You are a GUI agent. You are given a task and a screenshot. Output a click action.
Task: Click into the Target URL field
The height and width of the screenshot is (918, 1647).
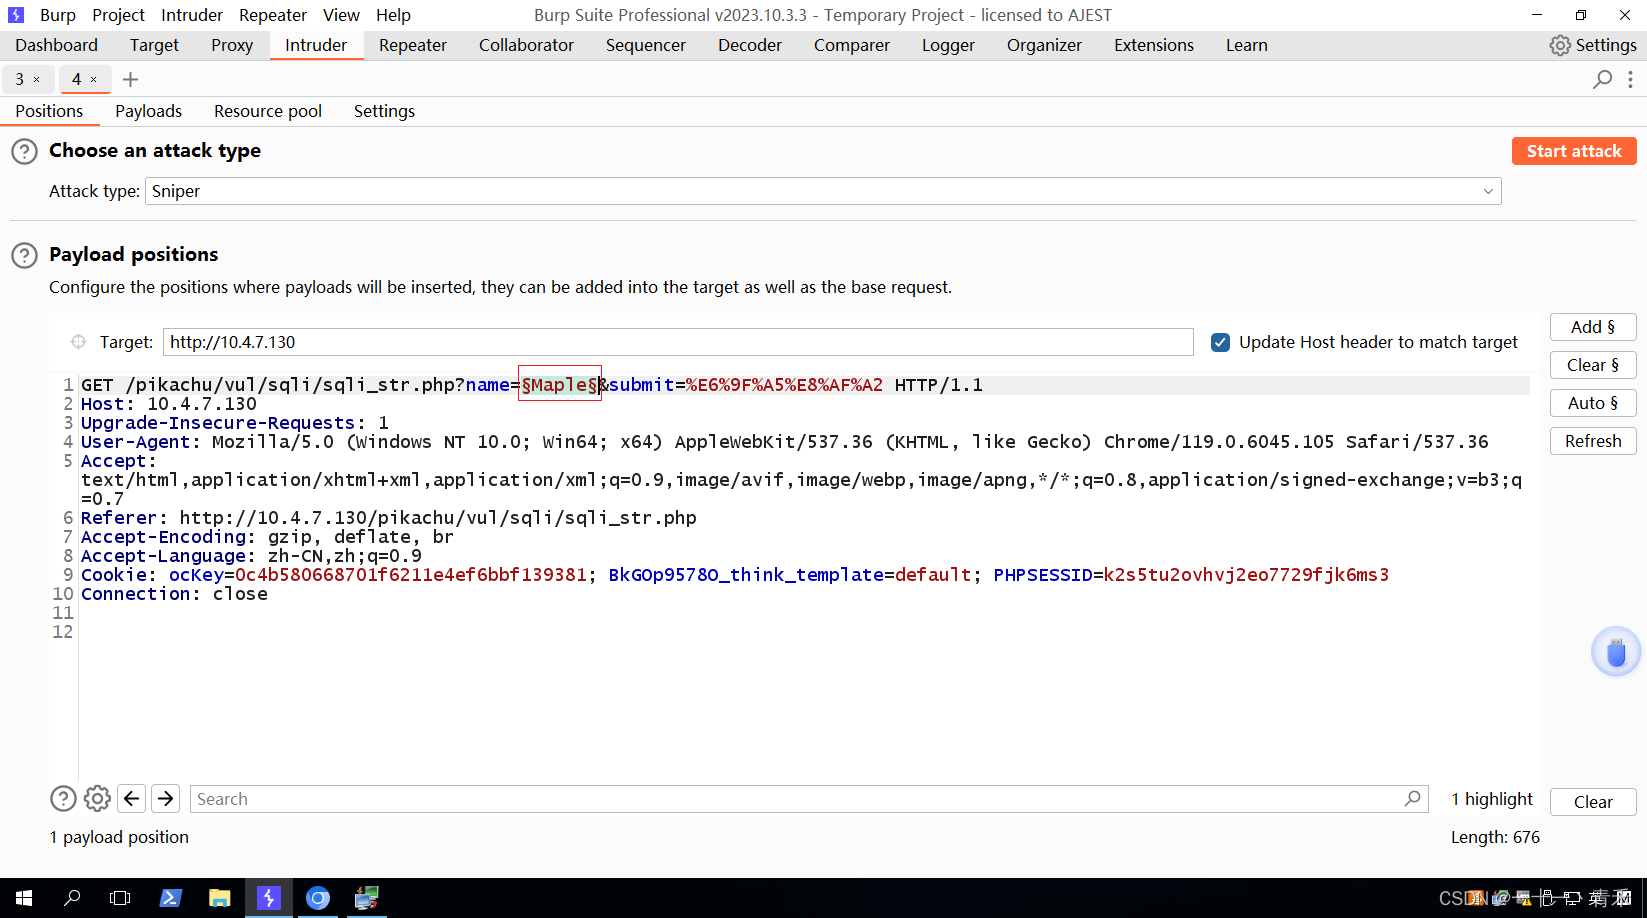678,342
